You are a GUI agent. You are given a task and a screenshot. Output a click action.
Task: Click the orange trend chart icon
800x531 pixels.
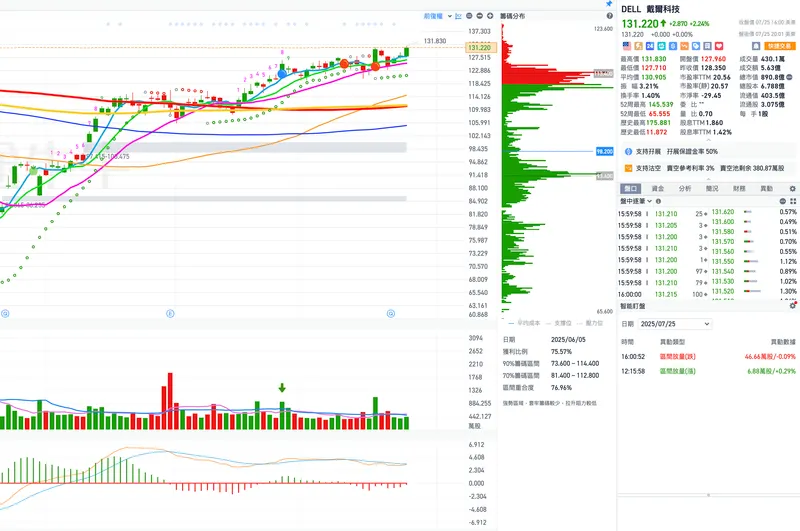(684, 46)
